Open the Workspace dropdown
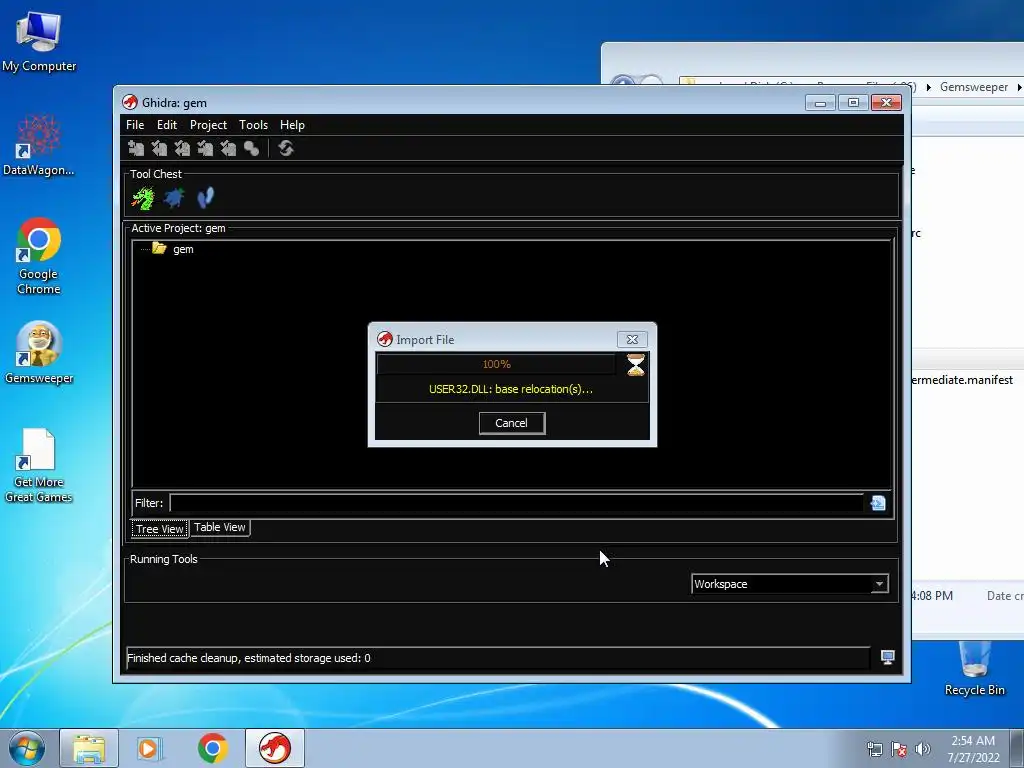This screenshot has width=1024, height=768. 790,584
